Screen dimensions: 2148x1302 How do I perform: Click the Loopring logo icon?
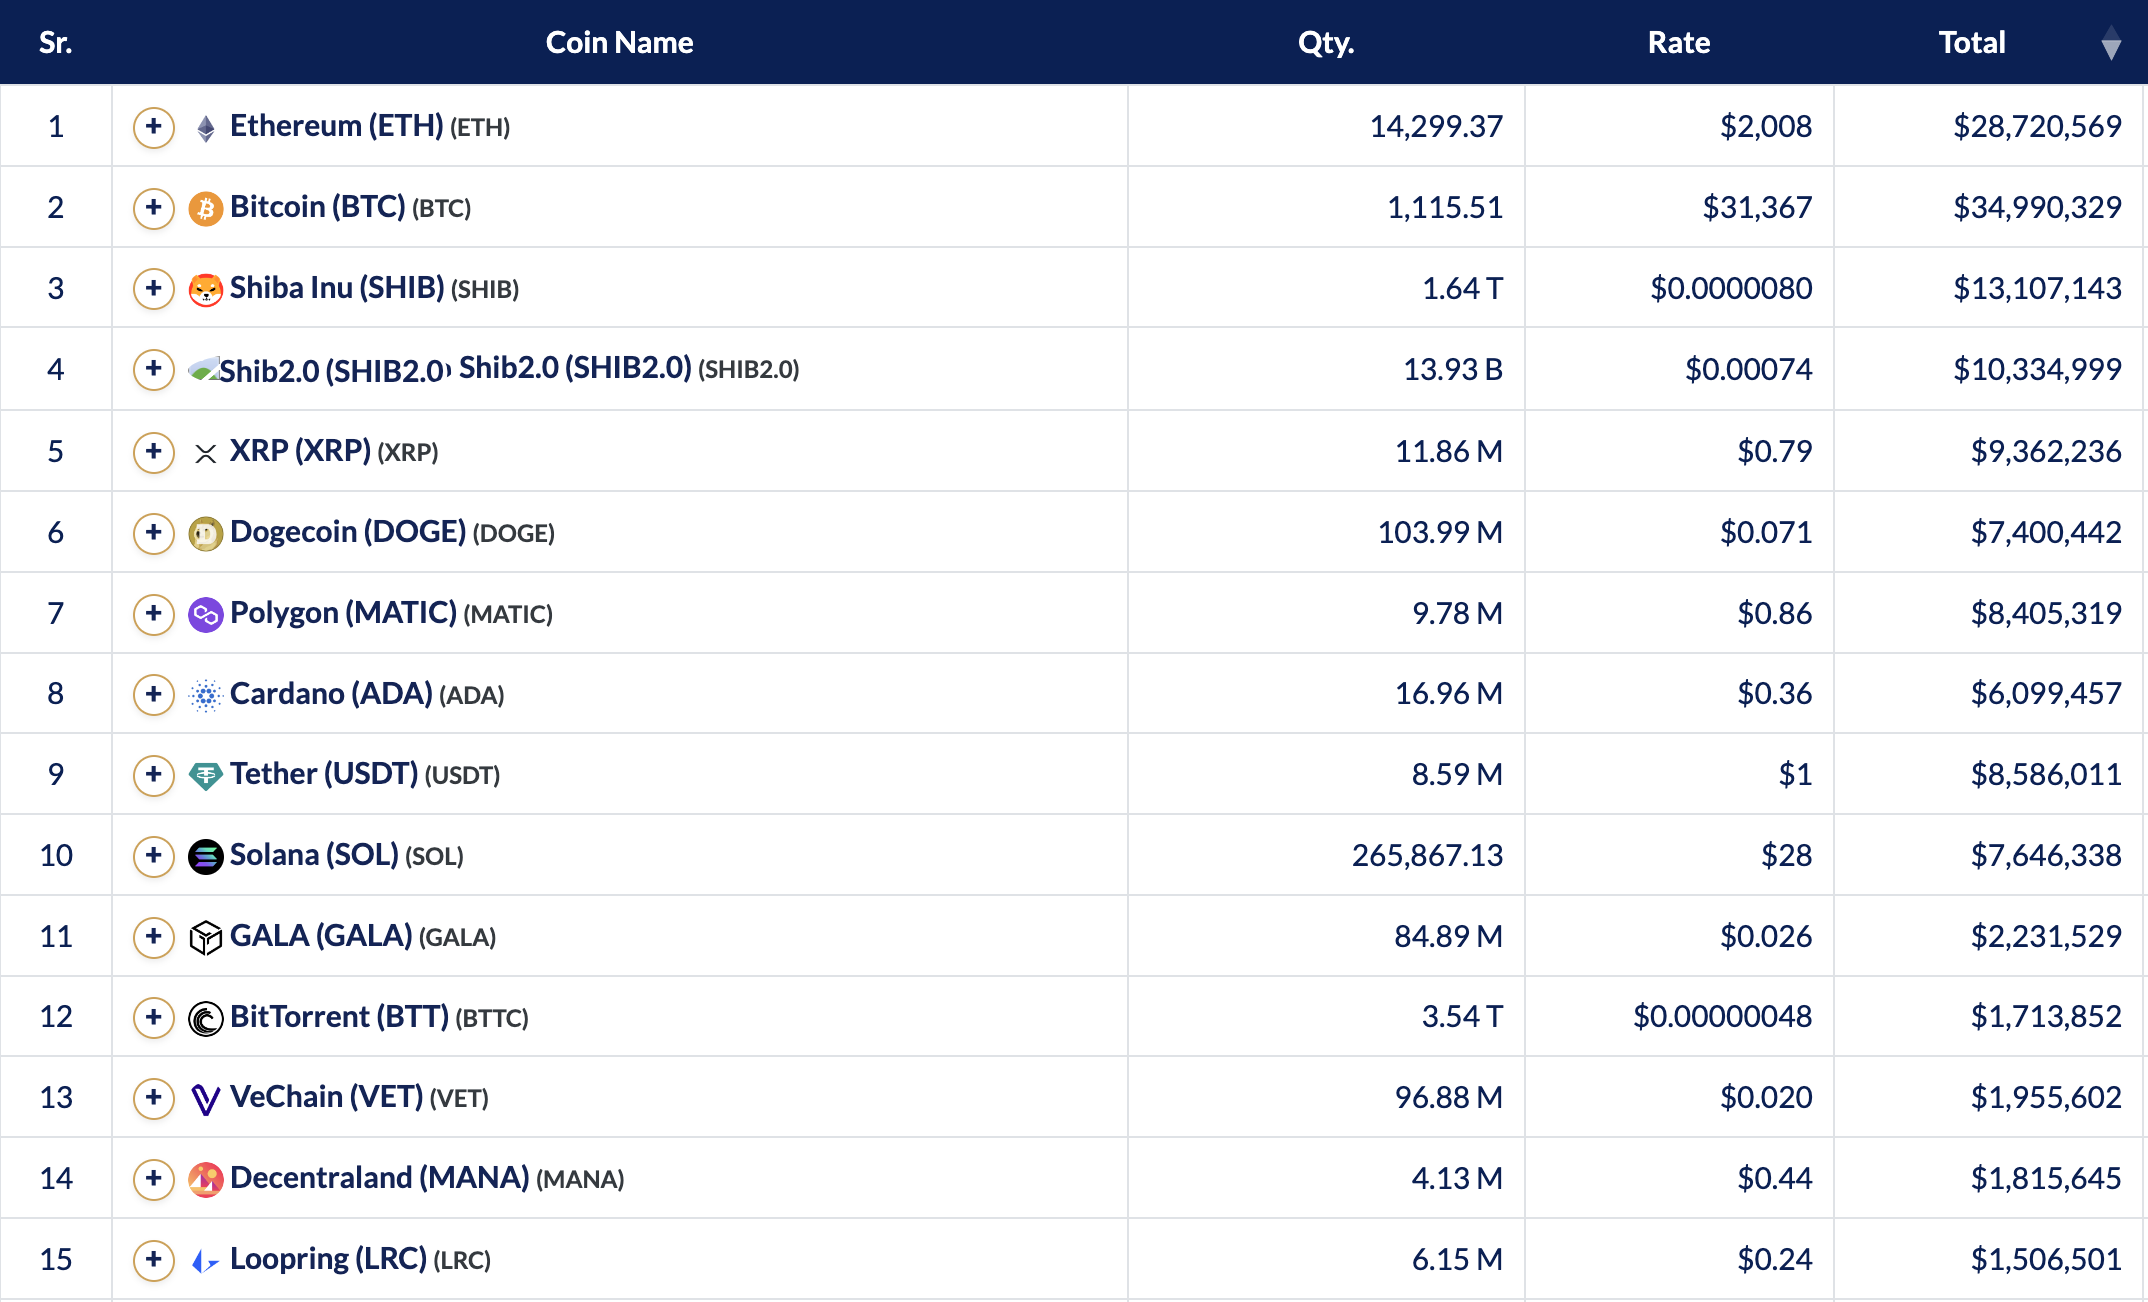tap(205, 1261)
